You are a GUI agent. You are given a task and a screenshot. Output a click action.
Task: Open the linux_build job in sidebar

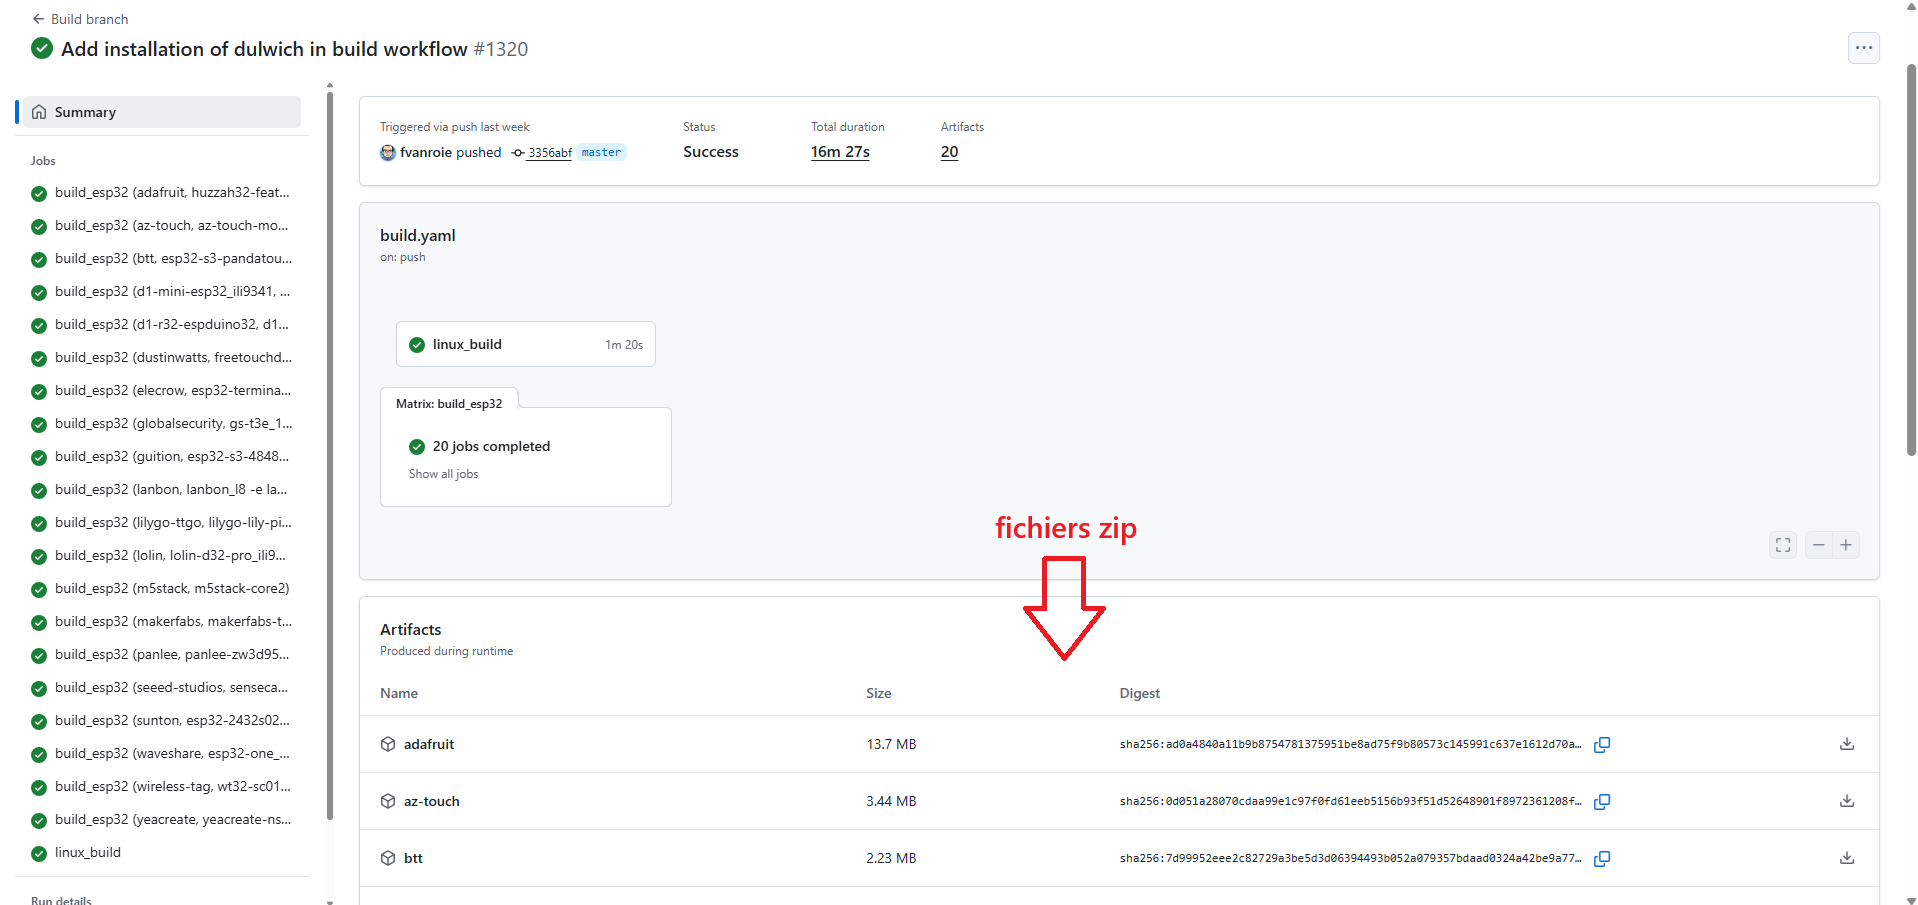[88, 852]
